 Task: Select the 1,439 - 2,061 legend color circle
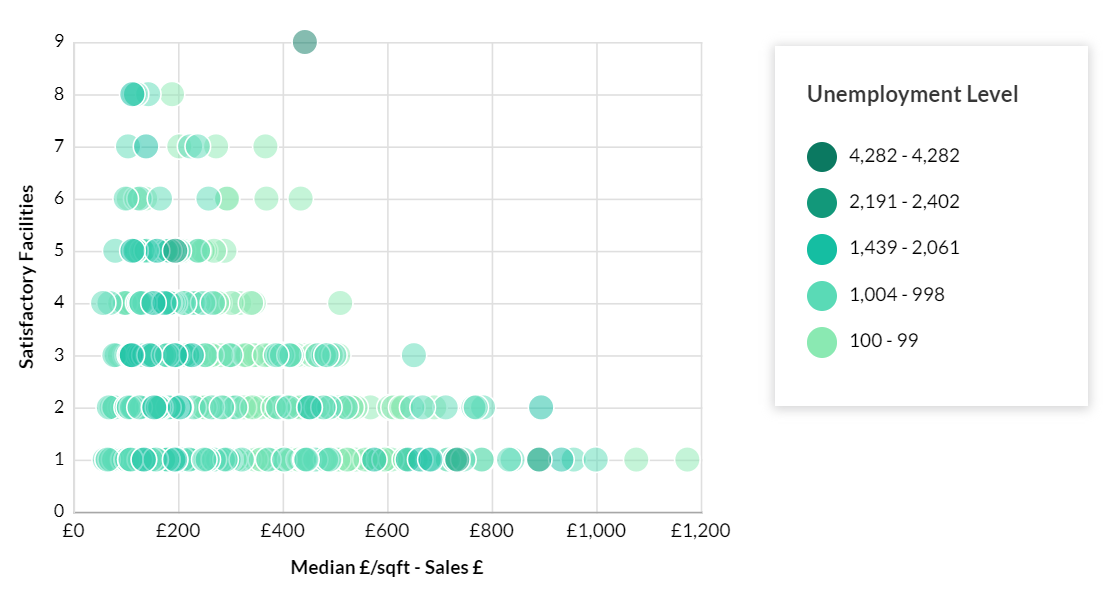pos(822,248)
